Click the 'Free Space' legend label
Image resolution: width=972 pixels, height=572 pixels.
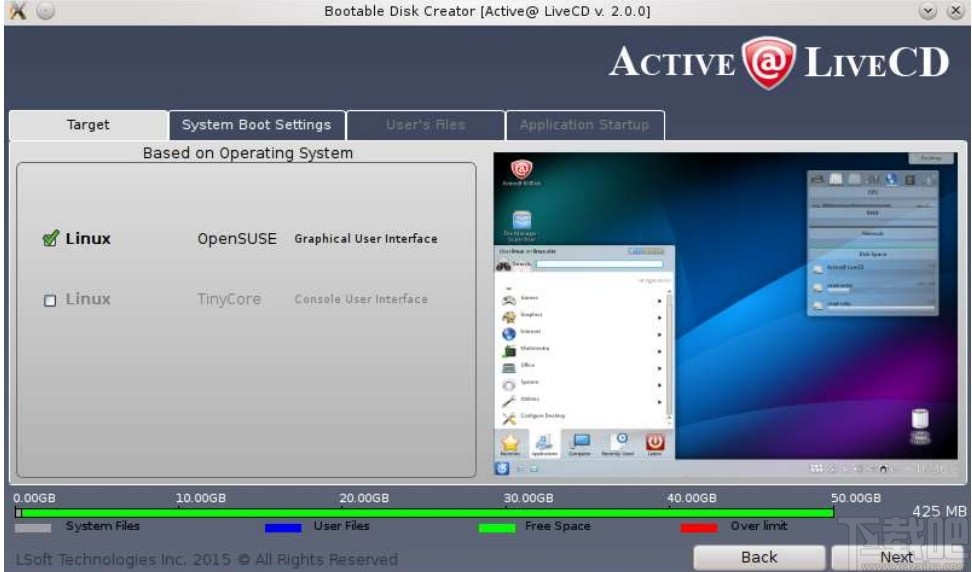coord(557,526)
